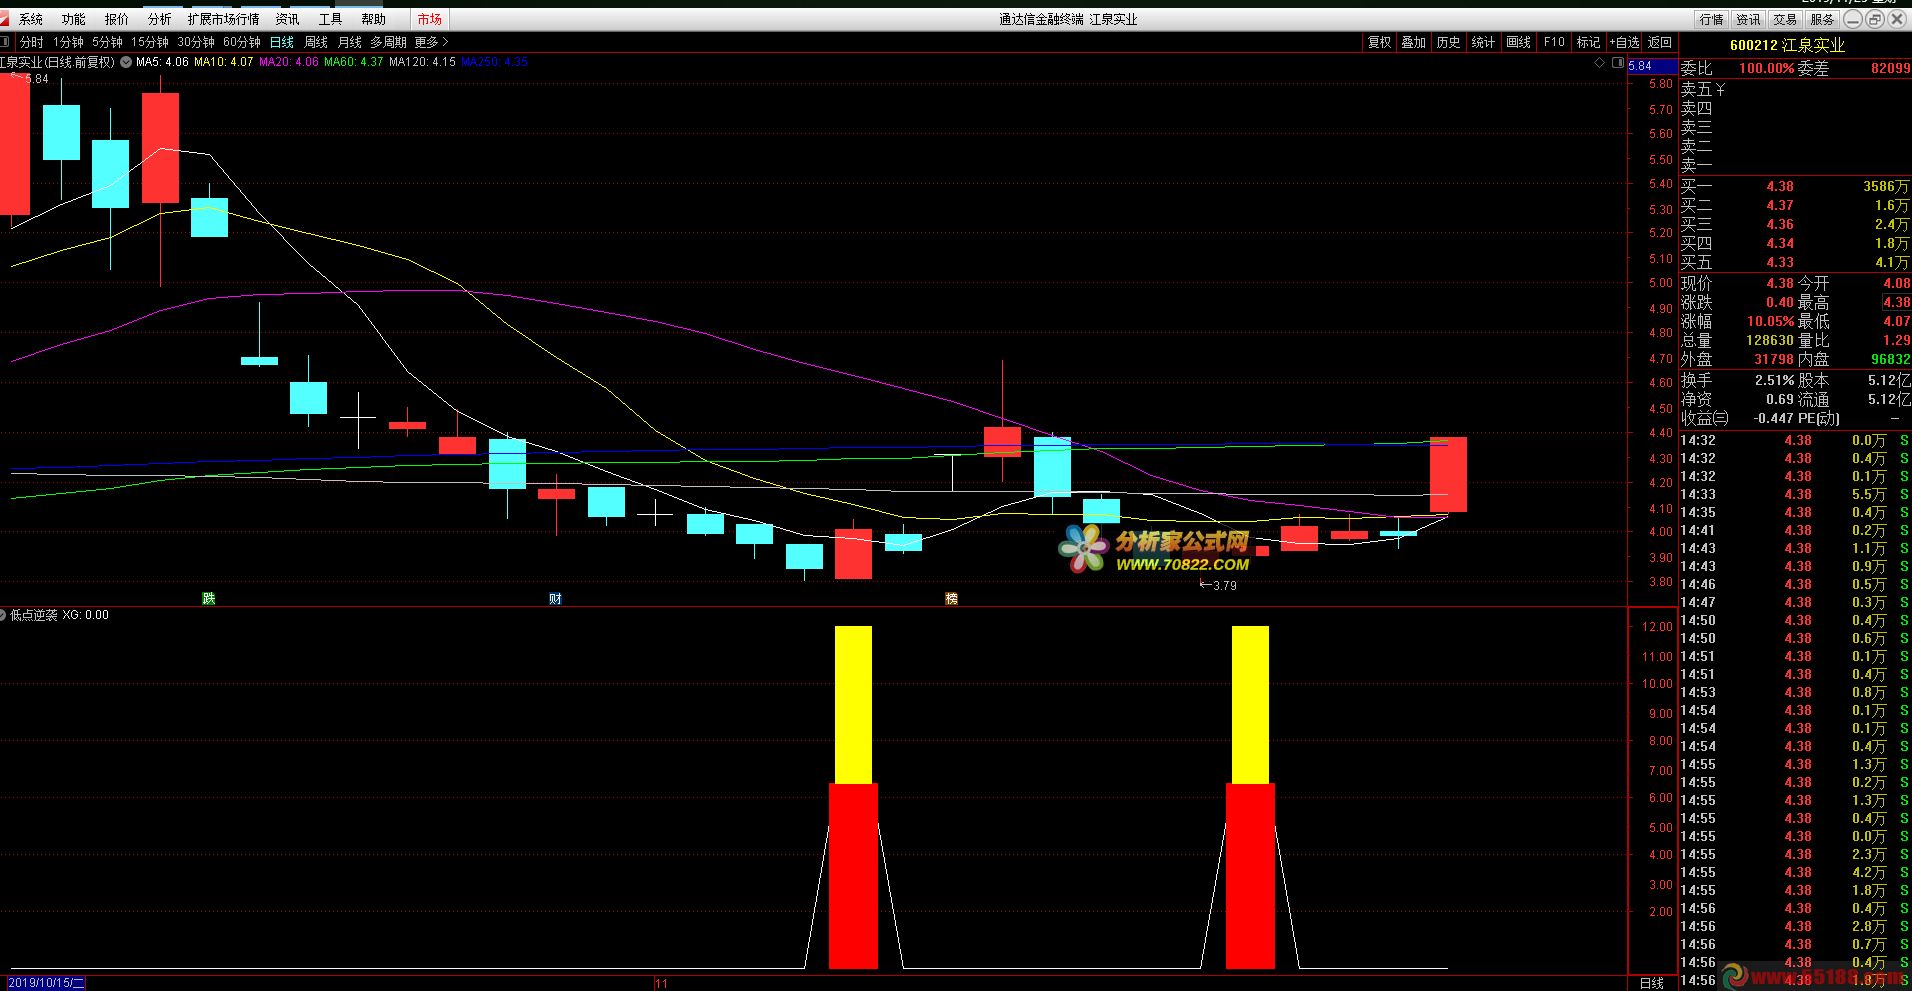
Task: Click the 返回 back button
Action: [1660, 42]
